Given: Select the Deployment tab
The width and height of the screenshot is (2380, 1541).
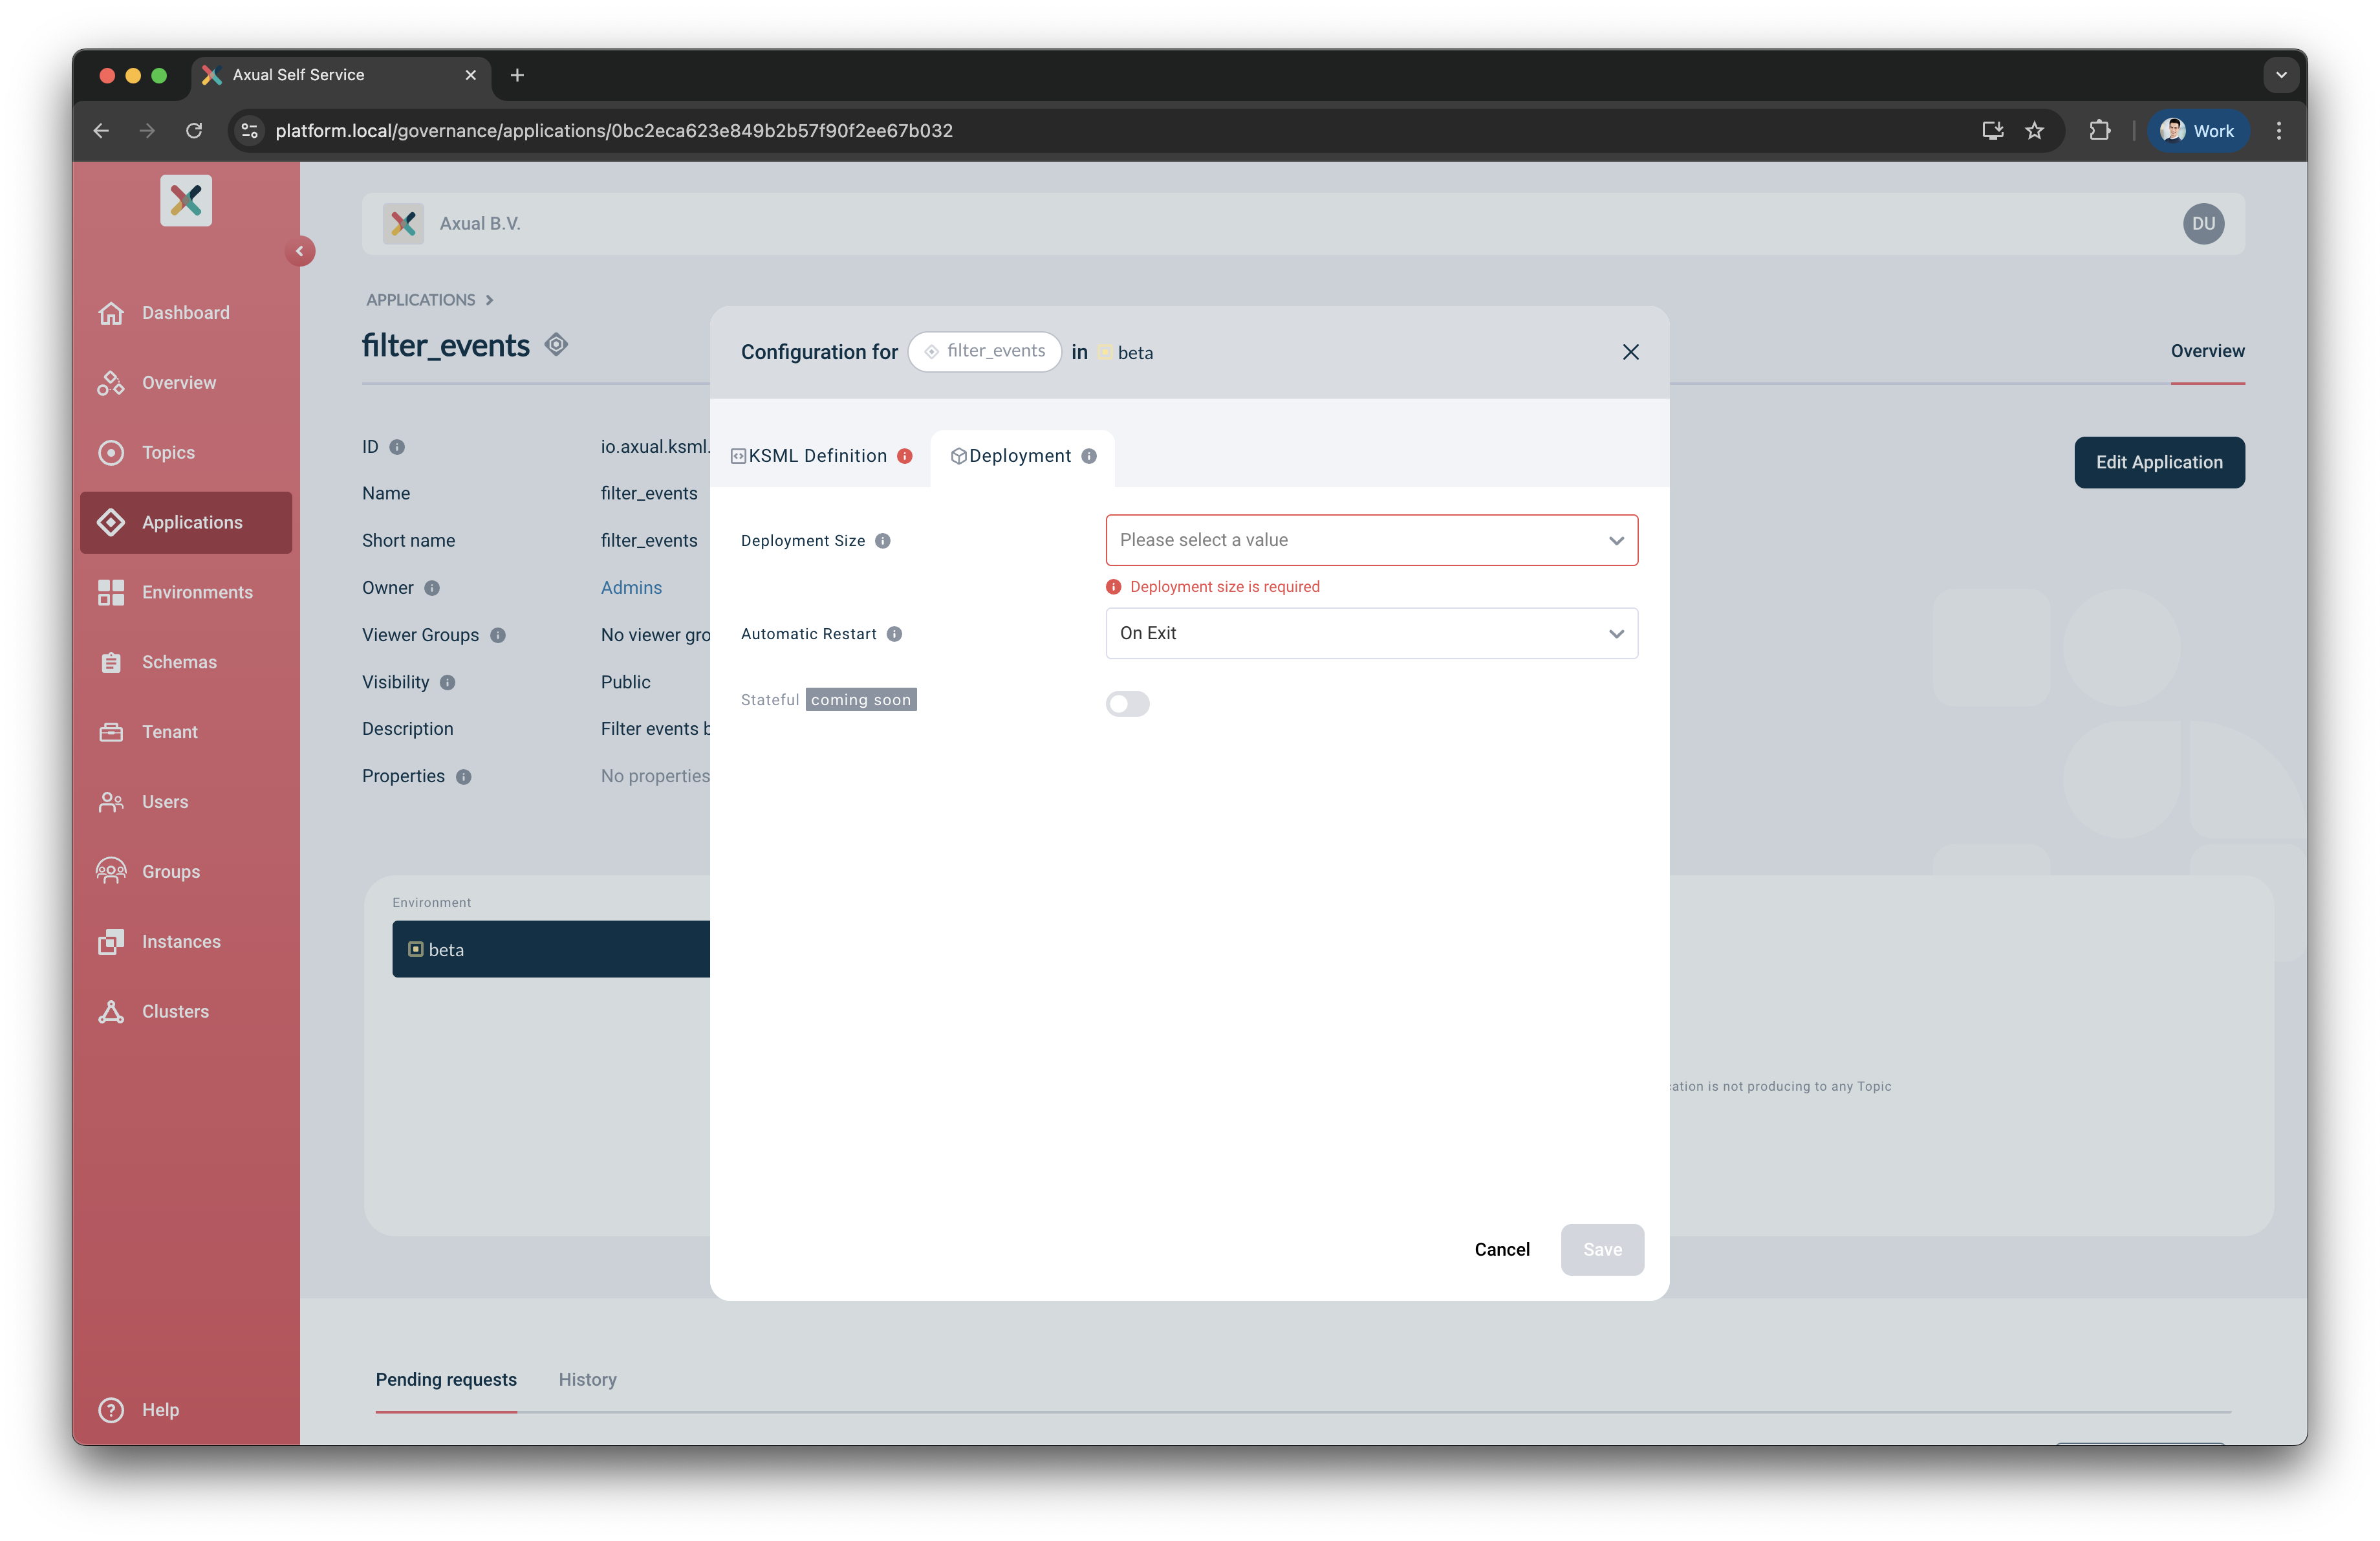Looking at the screenshot, I should [1020, 456].
